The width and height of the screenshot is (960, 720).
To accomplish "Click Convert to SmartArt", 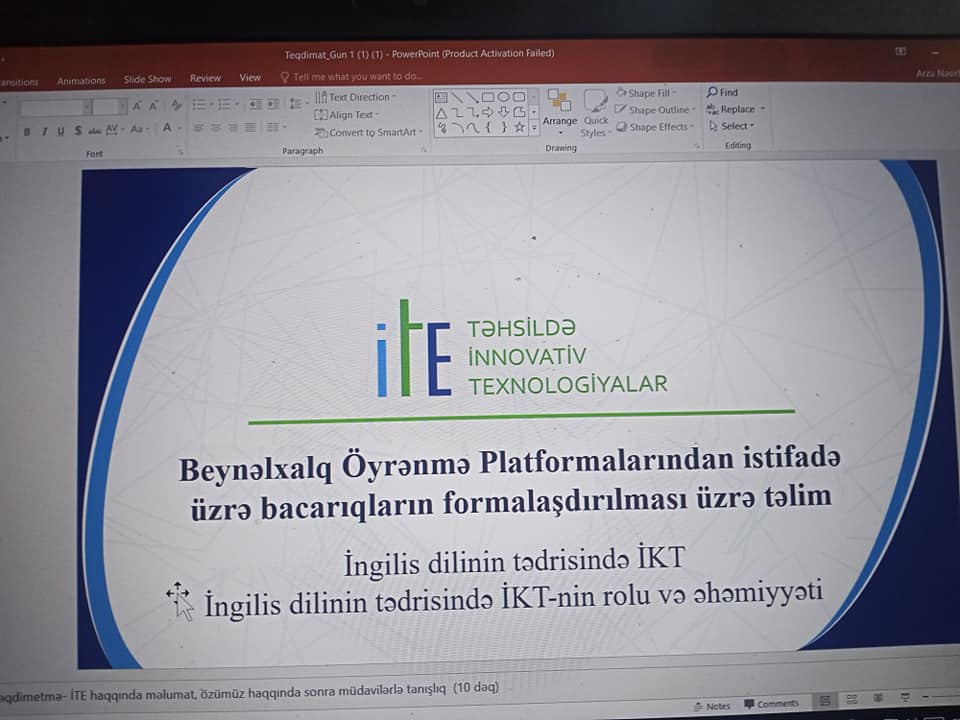I will [369, 132].
